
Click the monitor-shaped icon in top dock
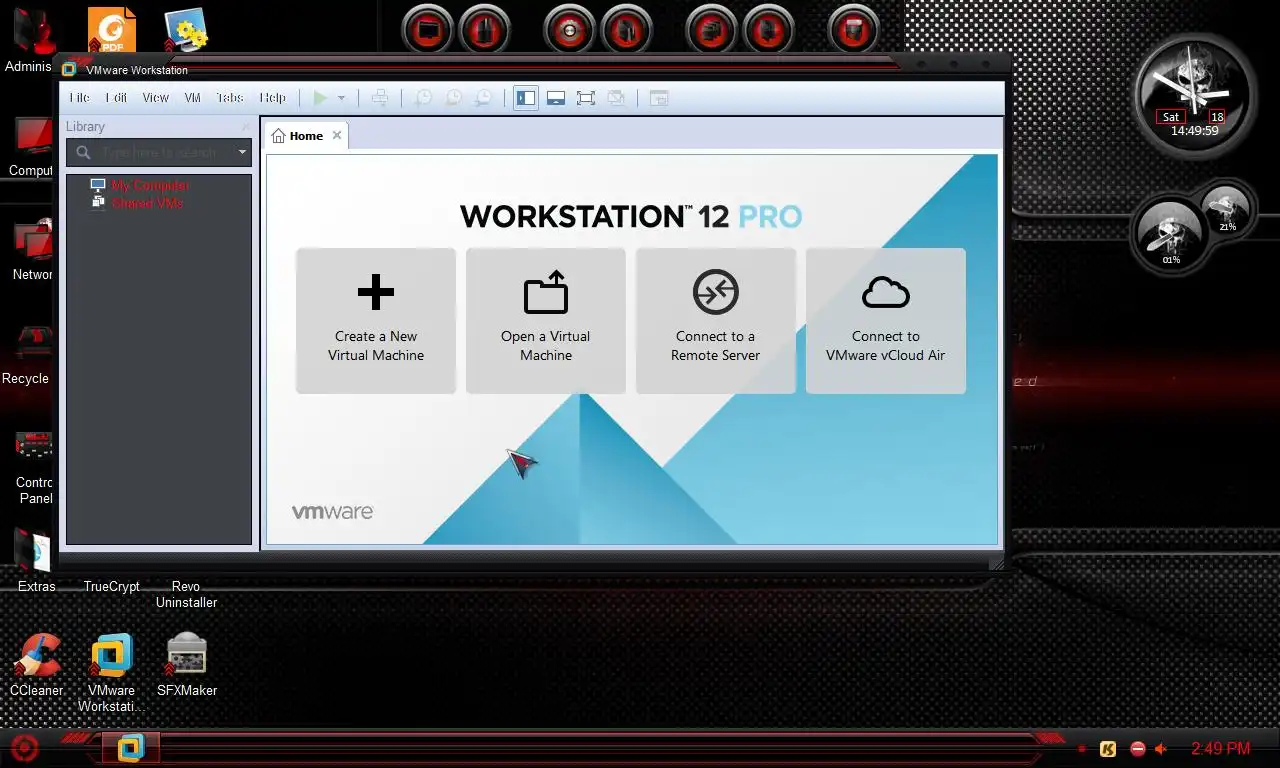[428, 30]
